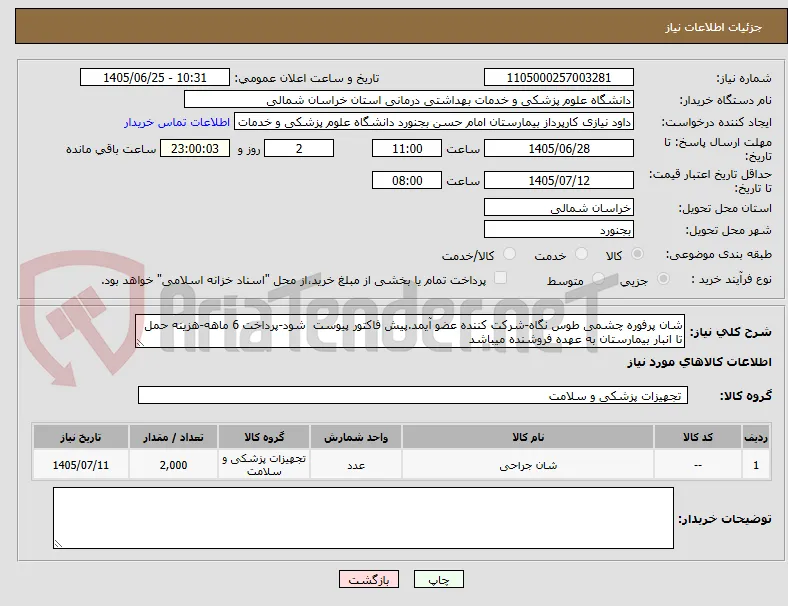Viewport: 788px width, 606px height.
Task: Click the price validity date 1405/07/12
Action: tap(558, 180)
